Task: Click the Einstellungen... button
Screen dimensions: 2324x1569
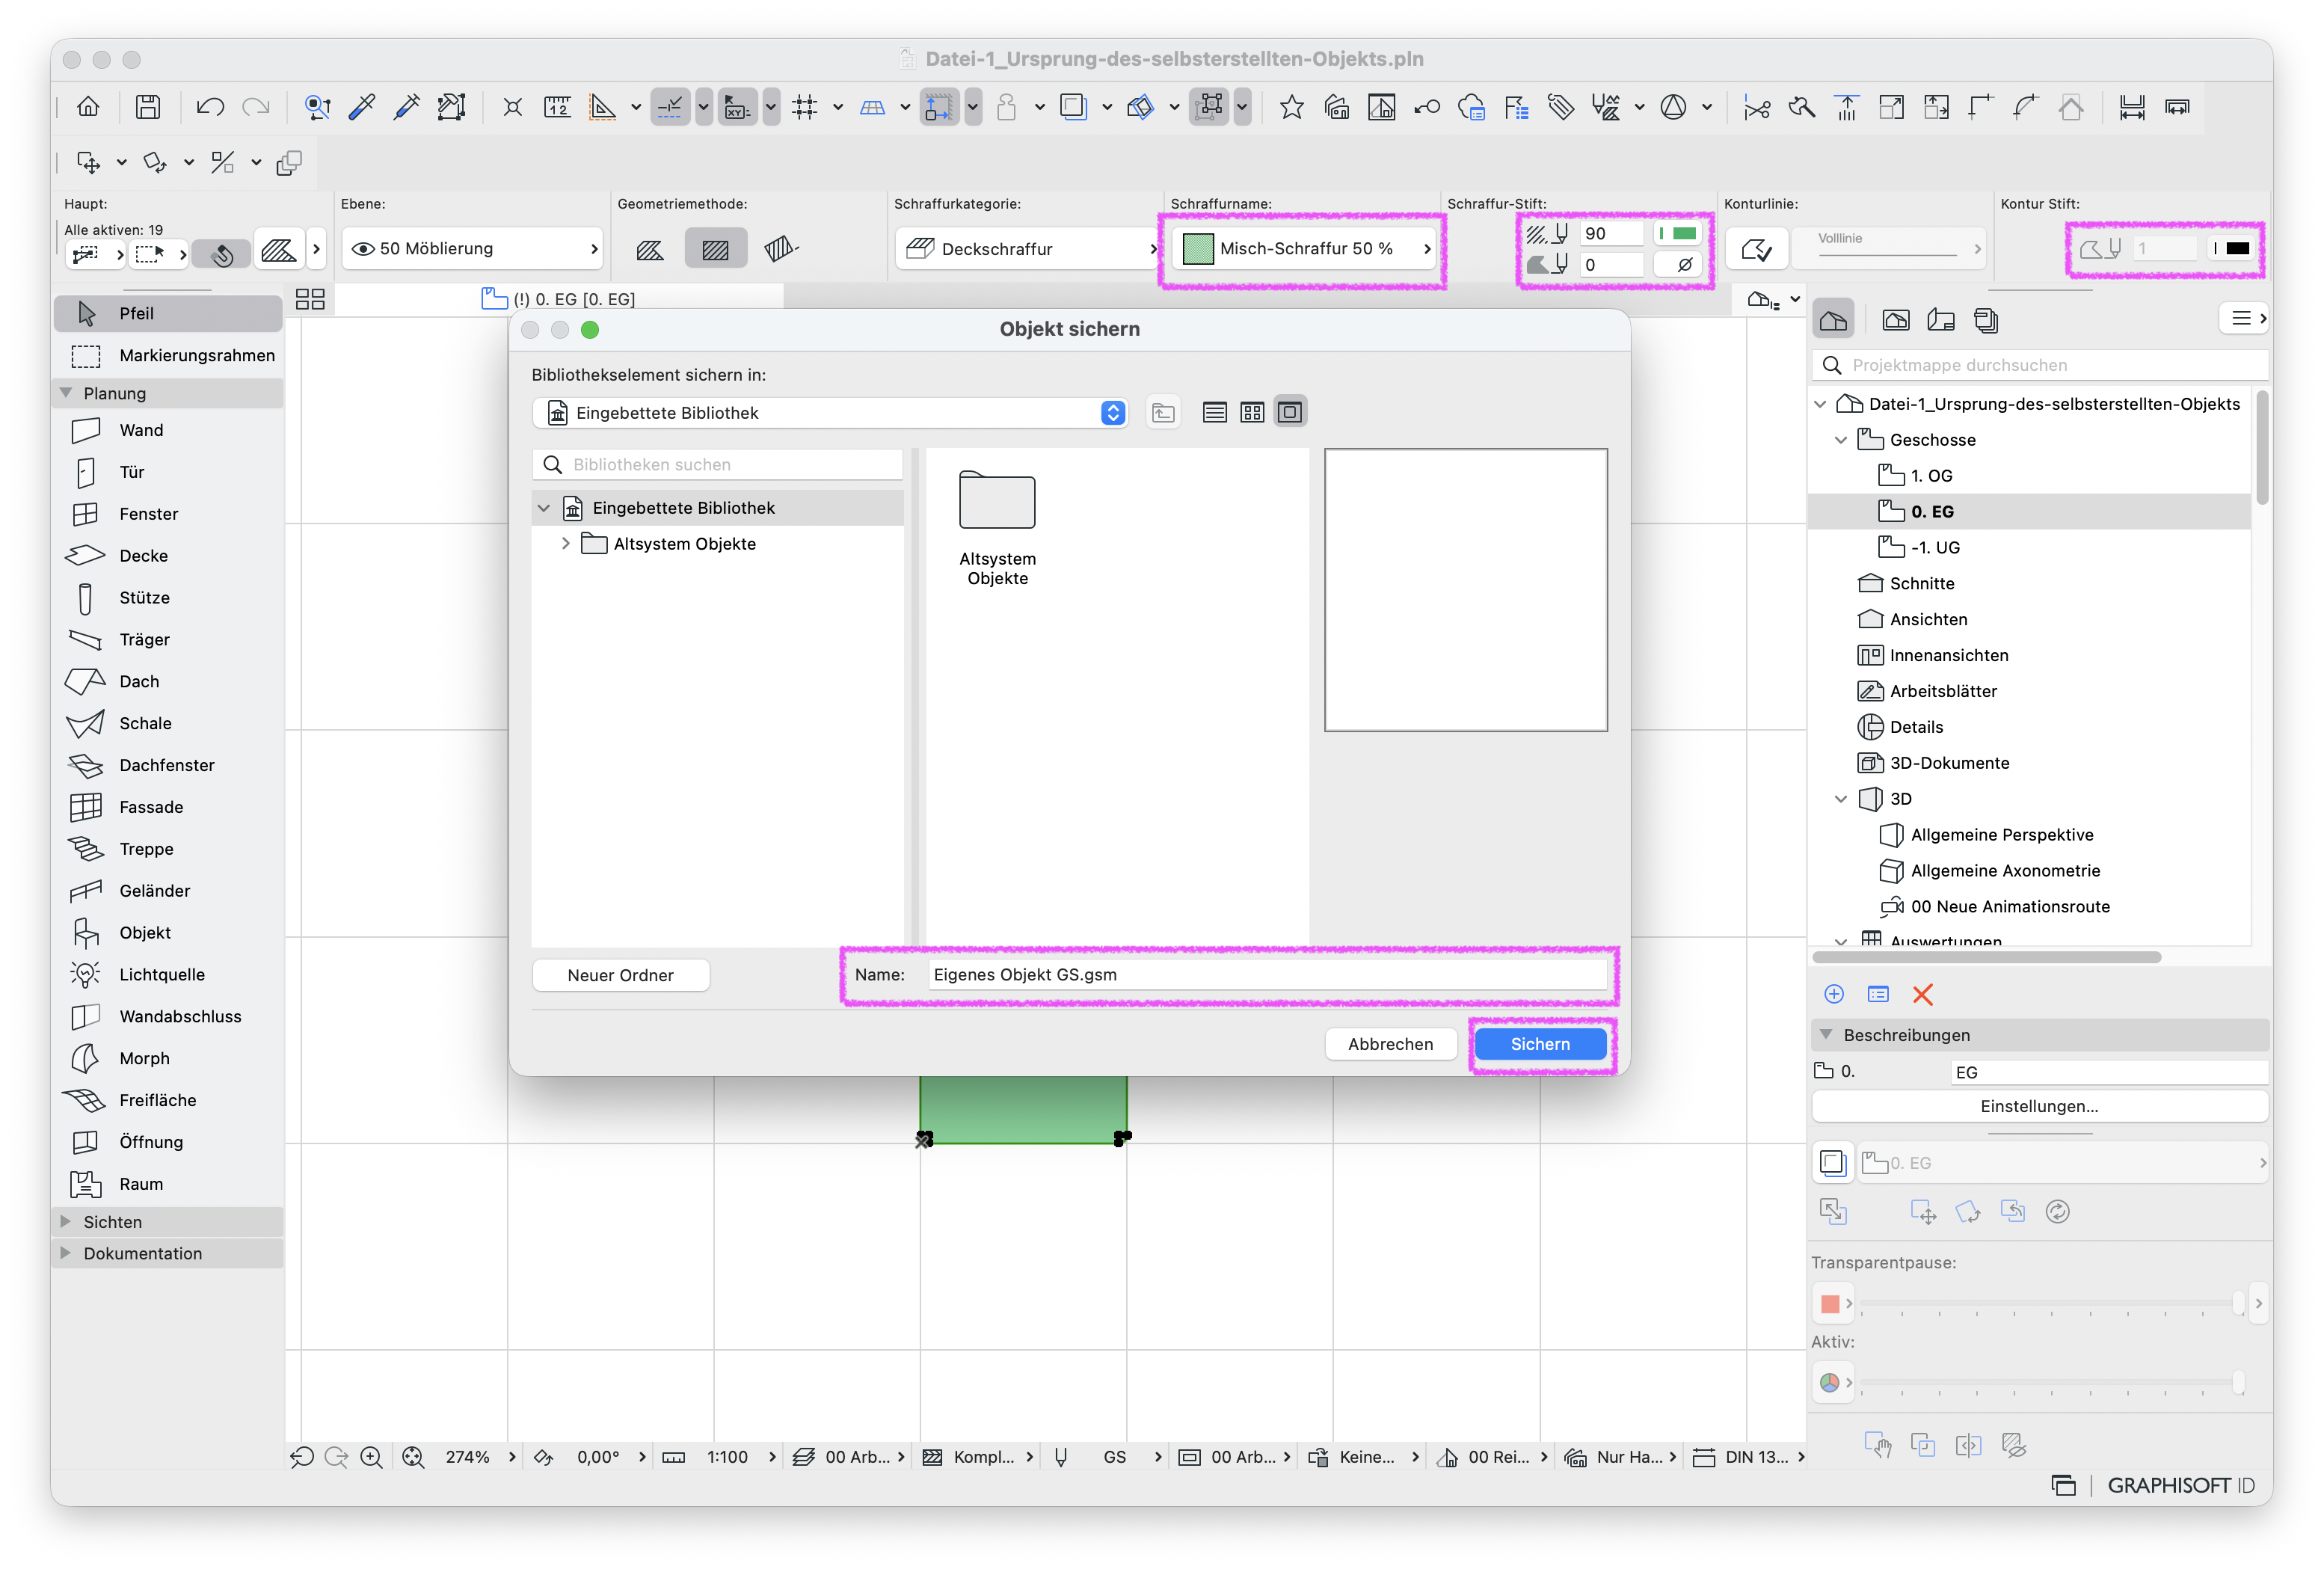Action: coord(2039,1106)
